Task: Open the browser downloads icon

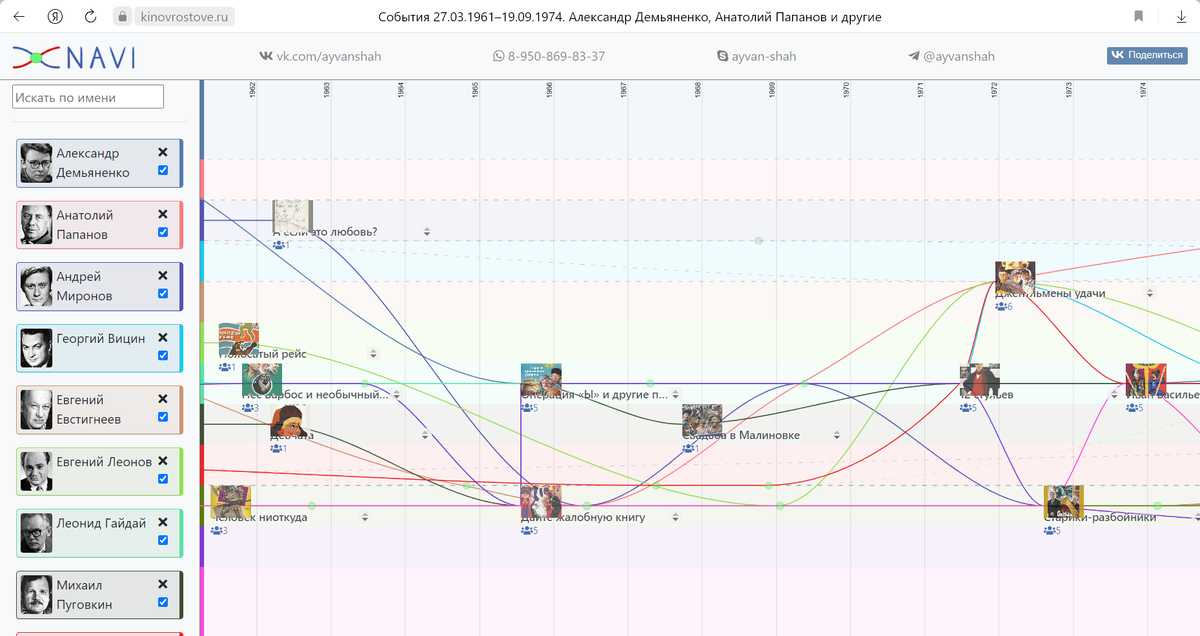Action: (x=1181, y=17)
